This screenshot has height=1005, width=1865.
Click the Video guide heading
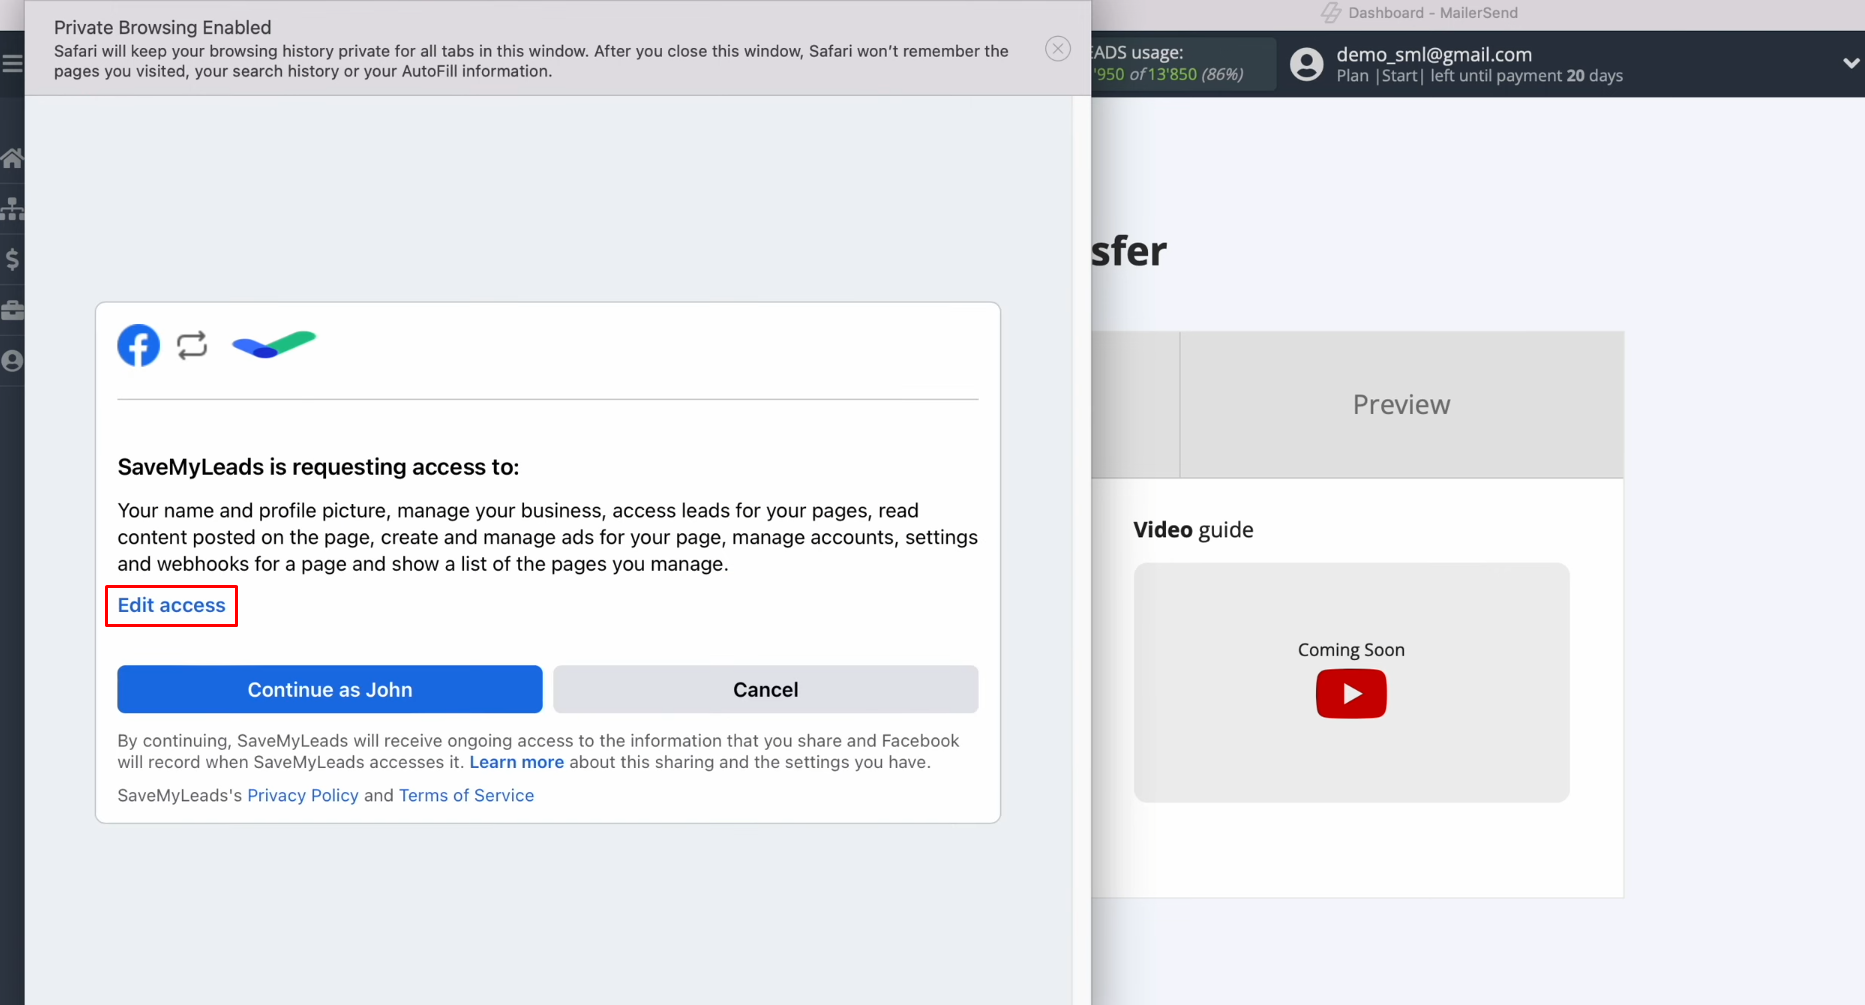point(1193,530)
